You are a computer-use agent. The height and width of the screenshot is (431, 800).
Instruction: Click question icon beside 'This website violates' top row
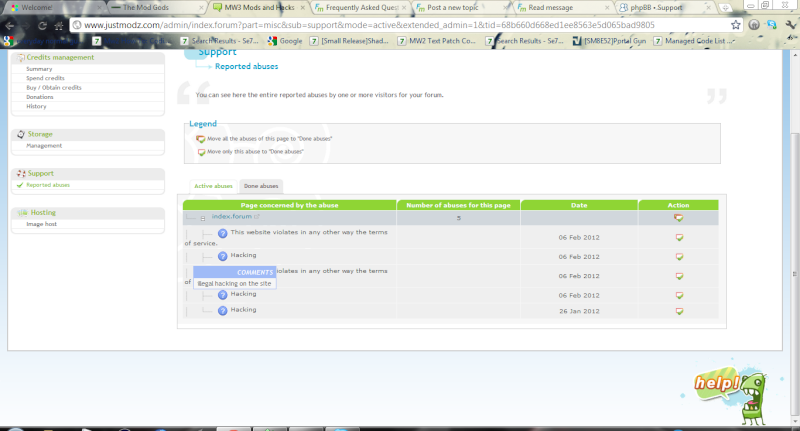222,234
